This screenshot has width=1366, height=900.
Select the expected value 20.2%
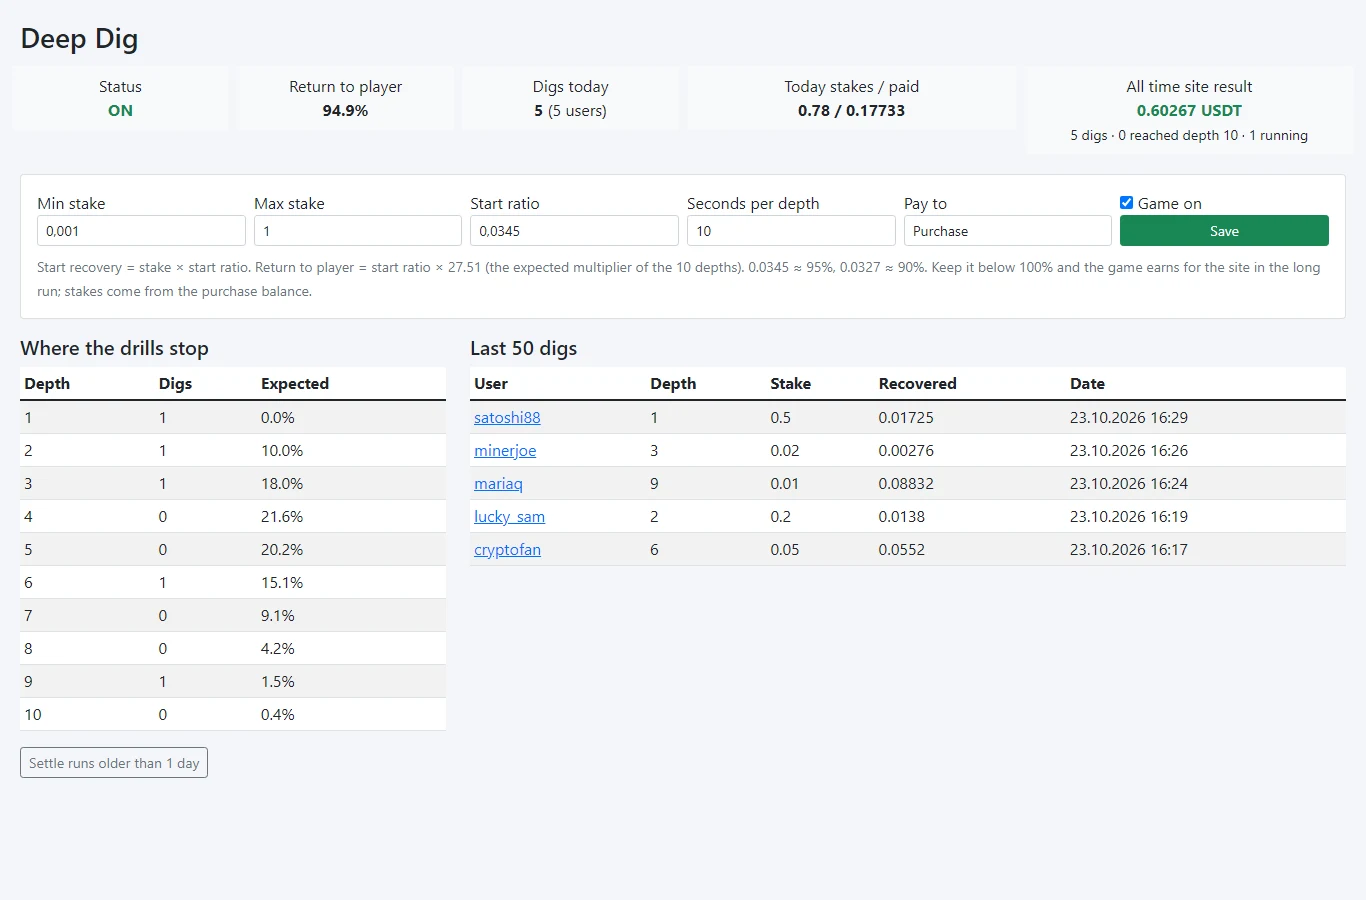point(282,549)
